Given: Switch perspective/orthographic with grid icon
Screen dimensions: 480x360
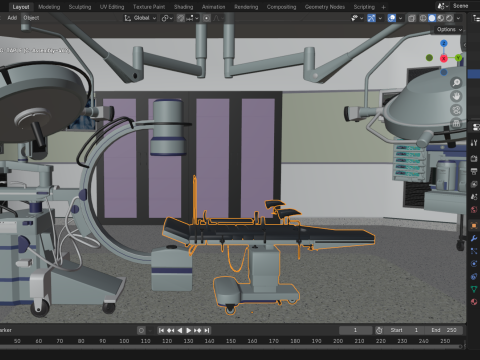Looking at the screenshot, I should pos(456,123).
